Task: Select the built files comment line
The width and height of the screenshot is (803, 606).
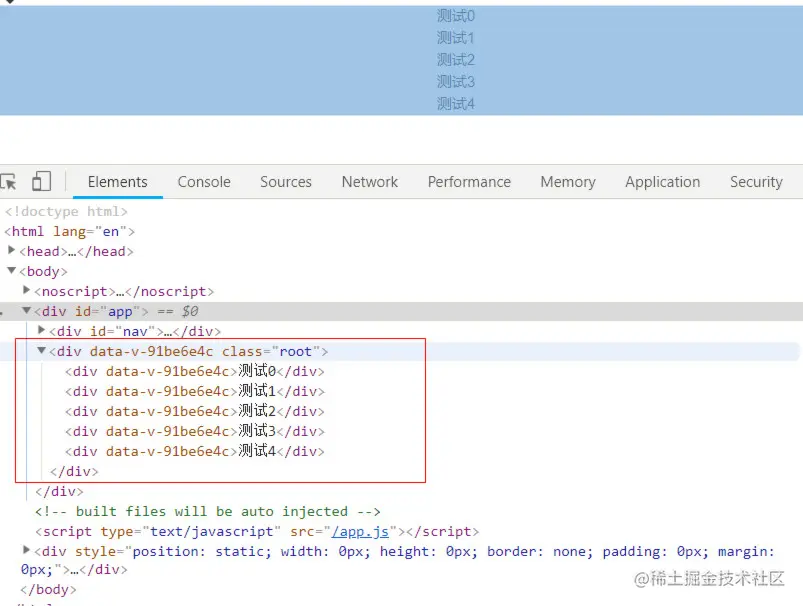Action: click(x=207, y=512)
